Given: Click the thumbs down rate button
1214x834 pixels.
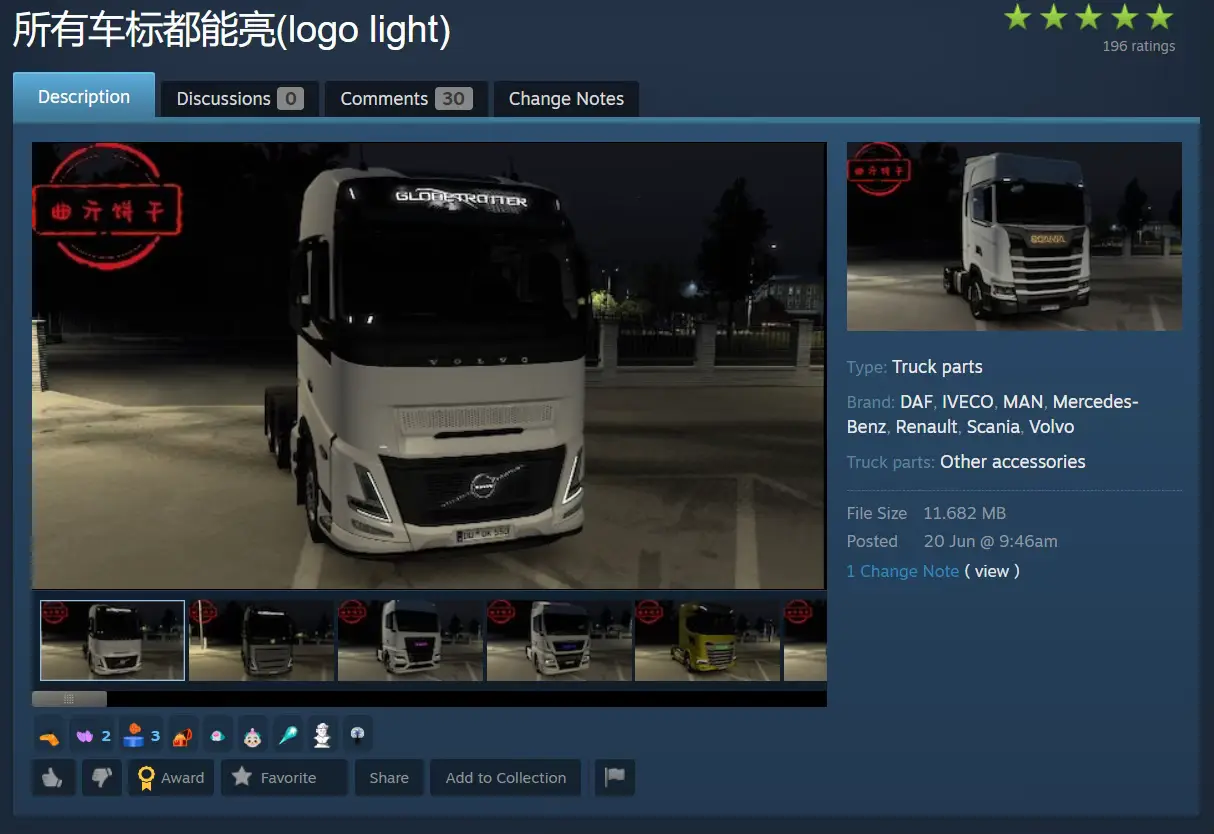Looking at the screenshot, I should [x=101, y=777].
